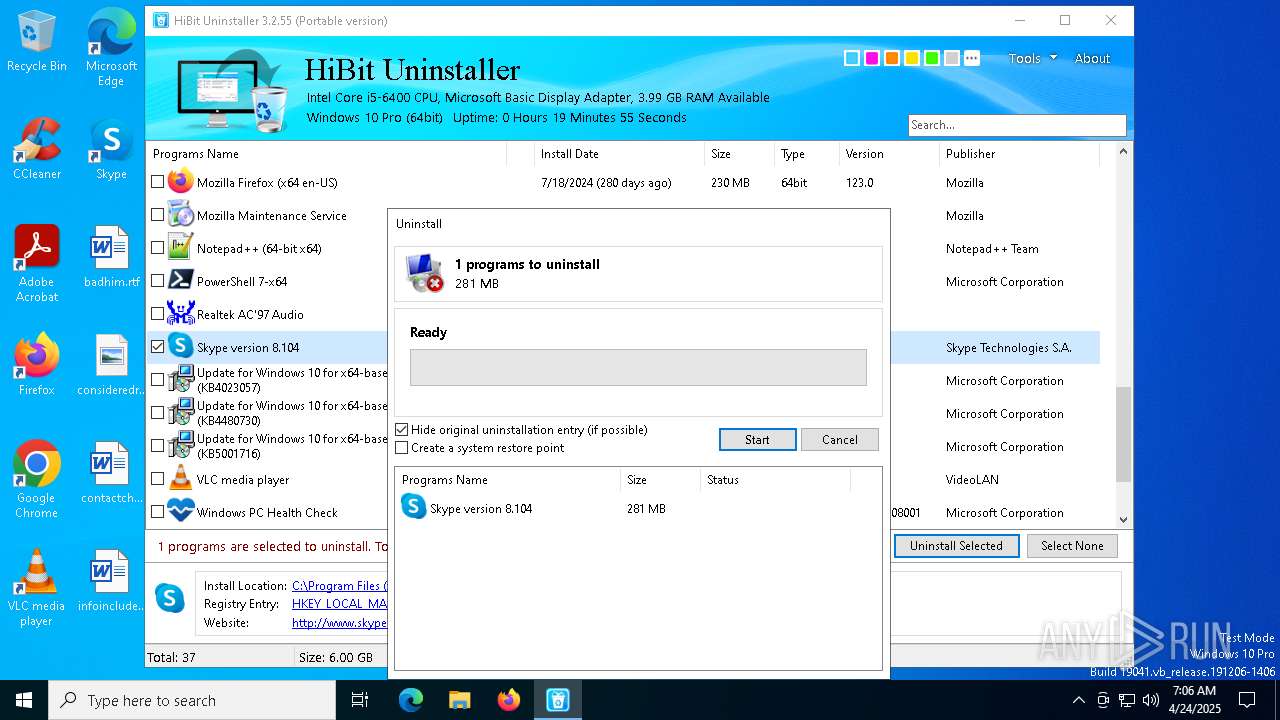
Task: Tick the Notepad++ checkbox
Action: pos(157,248)
